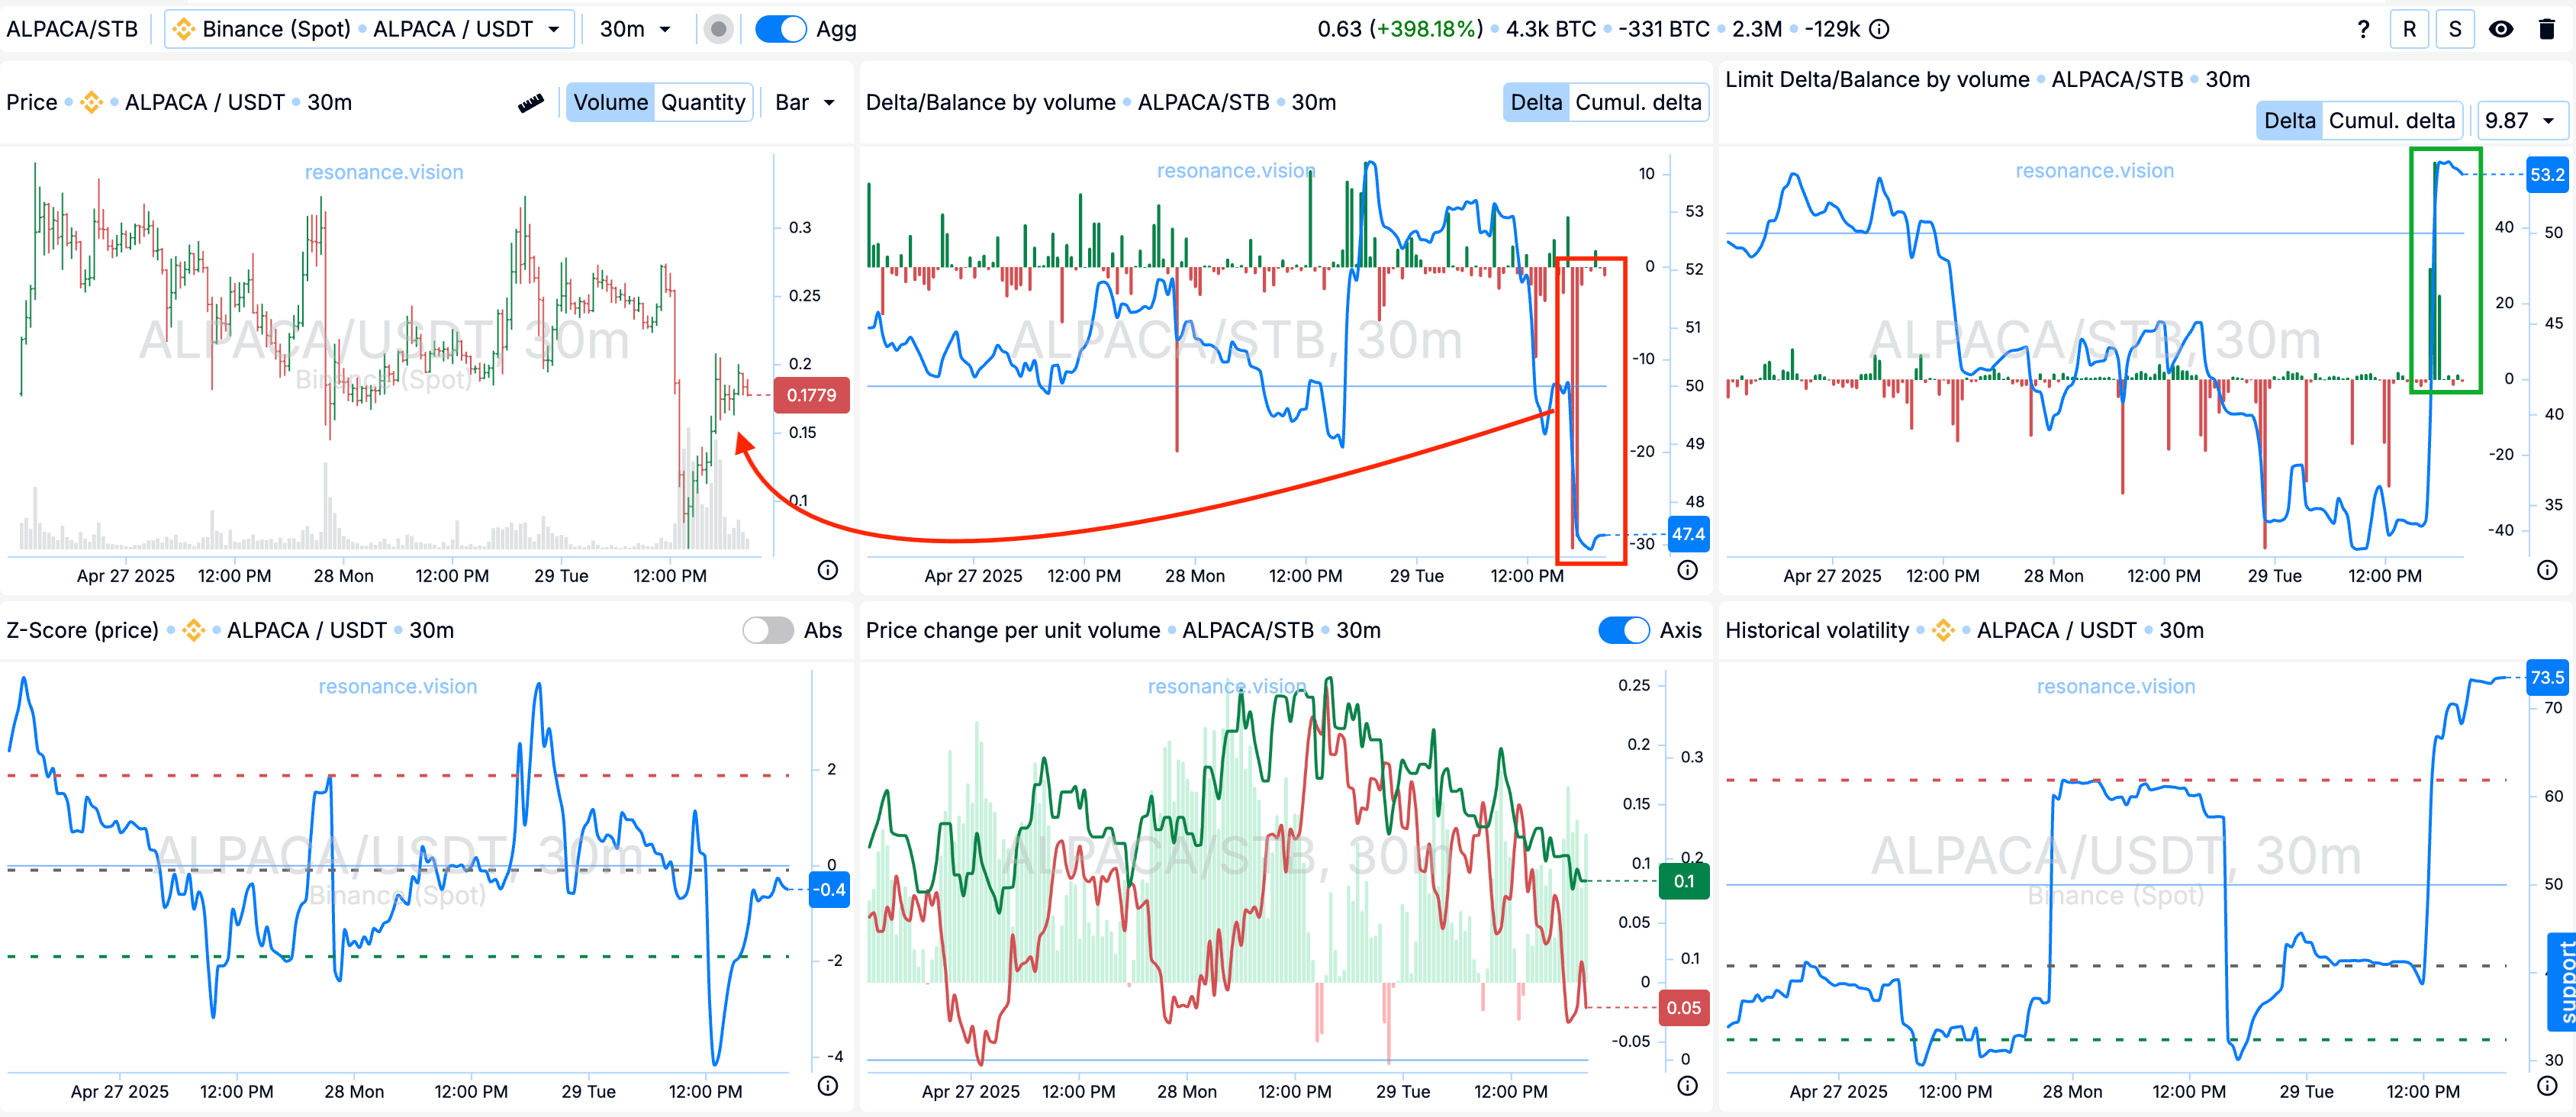The height and width of the screenshot is (1117, 2576).
Task: Click the 73.5 volatility value label
Action: (x=2546, y=677)
